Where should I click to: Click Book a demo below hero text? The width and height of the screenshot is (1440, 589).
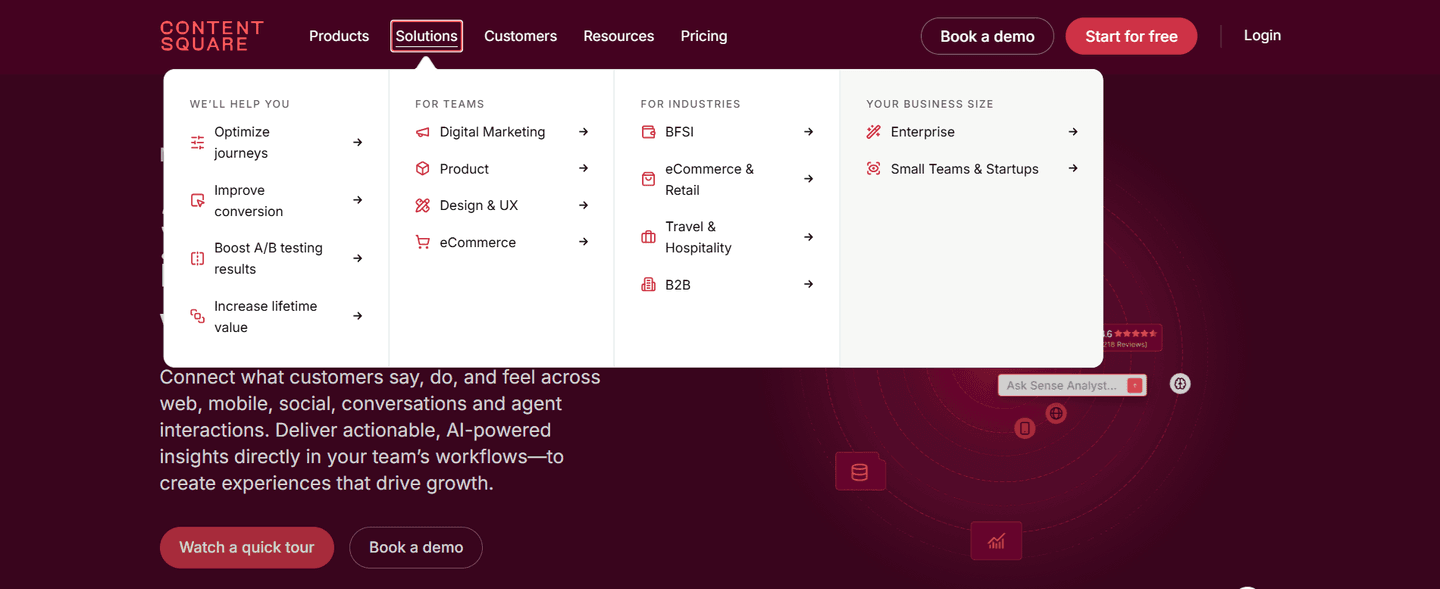tap(416, 548)
